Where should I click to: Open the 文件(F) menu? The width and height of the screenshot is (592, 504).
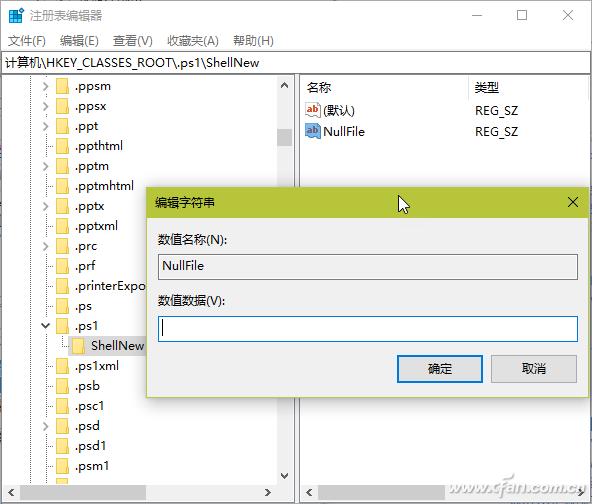(27, 40)
